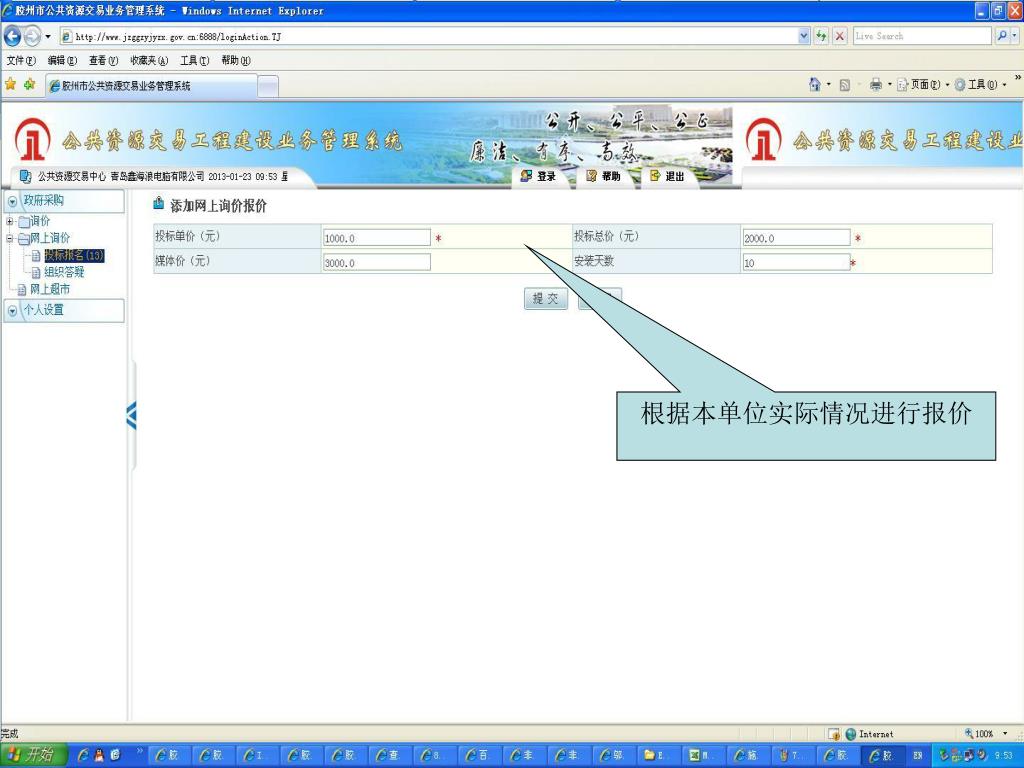
Task: Hide the sidebar using the blue arrow handle
Action: tap(131, 416)
